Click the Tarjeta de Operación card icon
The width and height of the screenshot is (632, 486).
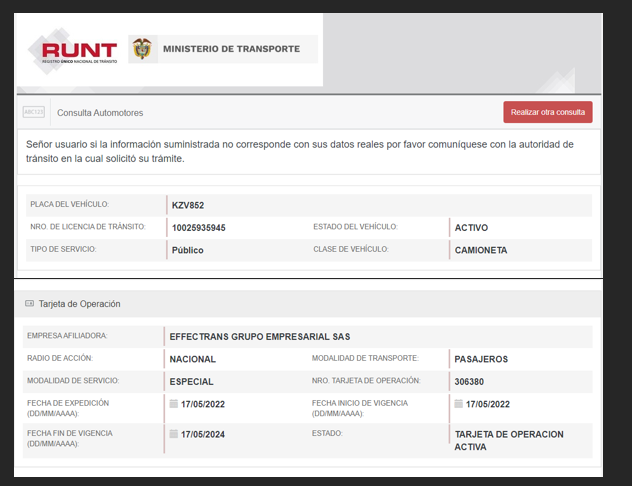click(29, 303)
